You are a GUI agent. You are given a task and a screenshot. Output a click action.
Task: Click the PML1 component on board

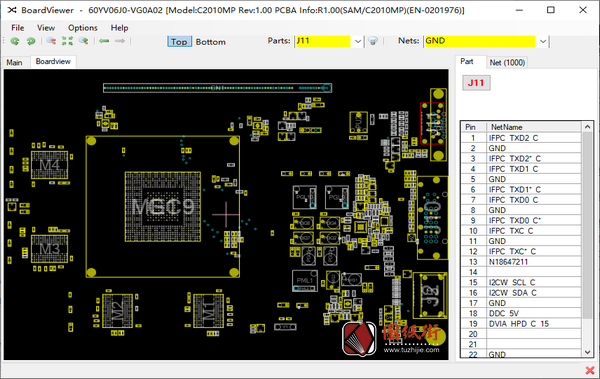point(305,281)
